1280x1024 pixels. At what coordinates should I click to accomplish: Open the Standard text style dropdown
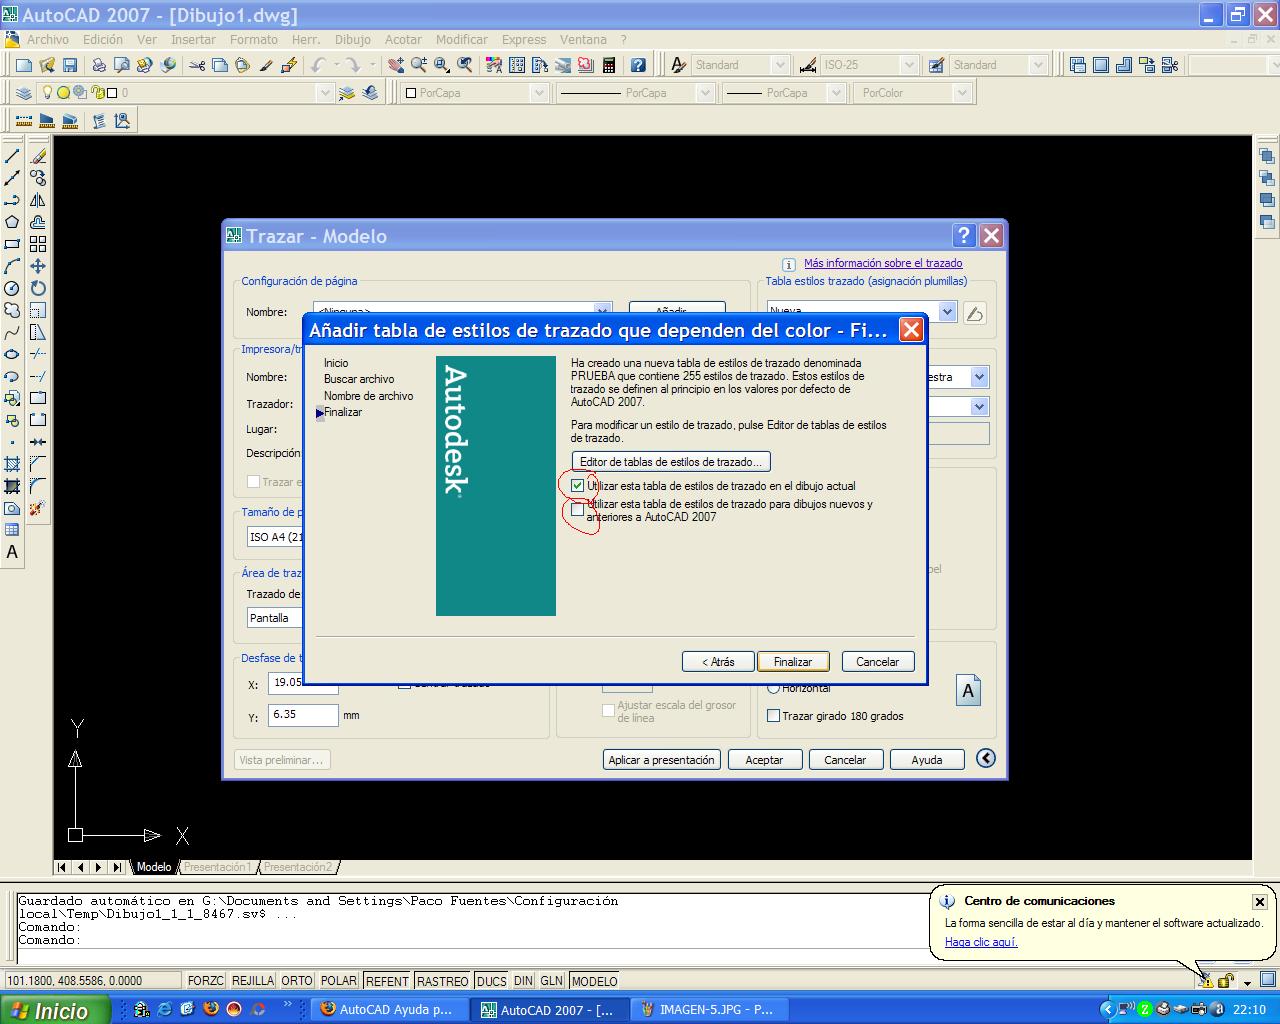tap(780, 65)
